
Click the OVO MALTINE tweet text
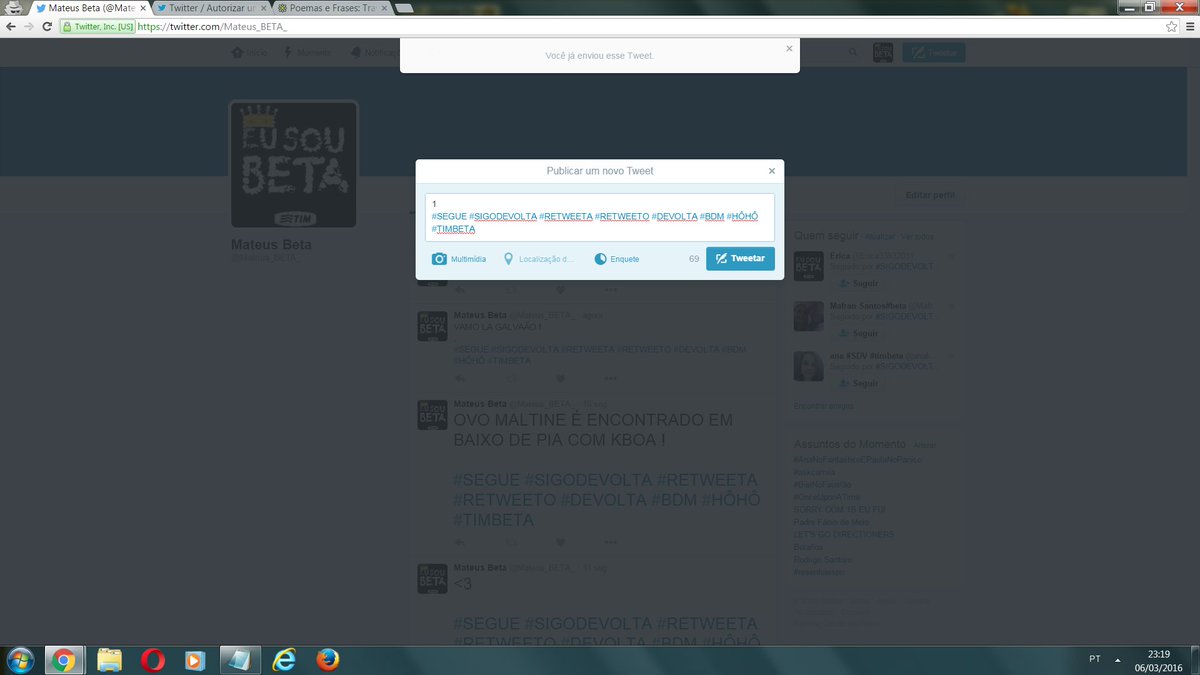point(593,430)
